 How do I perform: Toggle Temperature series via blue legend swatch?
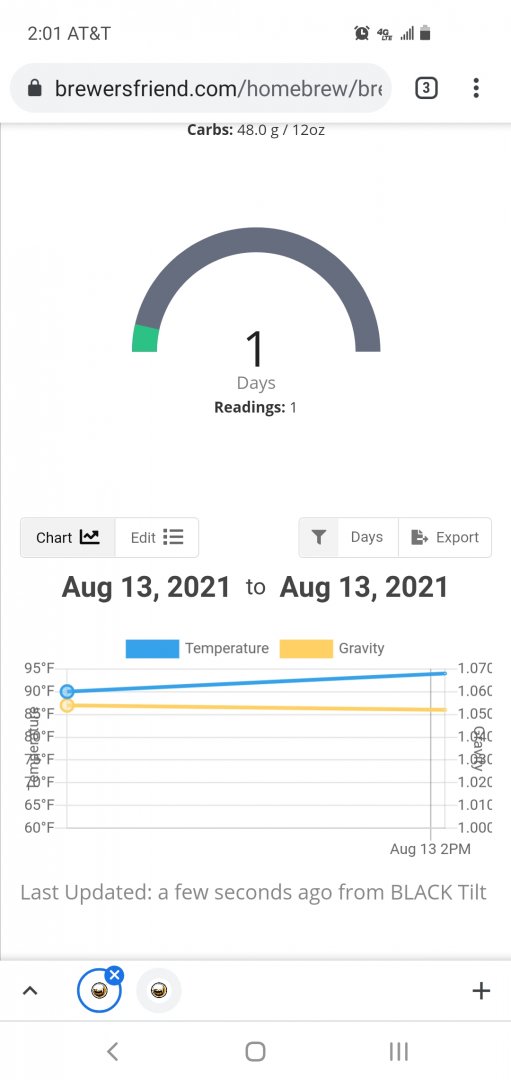coord(152,649)
